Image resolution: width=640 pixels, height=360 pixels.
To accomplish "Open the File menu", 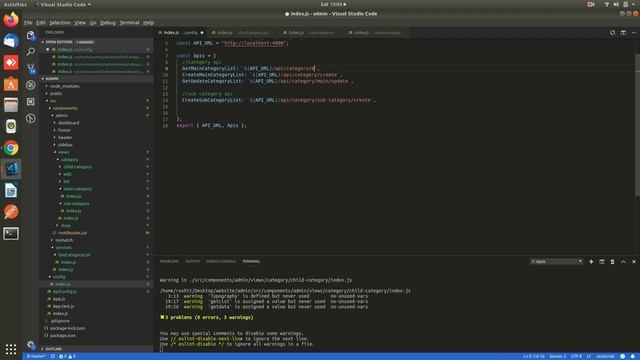I will pos(28,23).
